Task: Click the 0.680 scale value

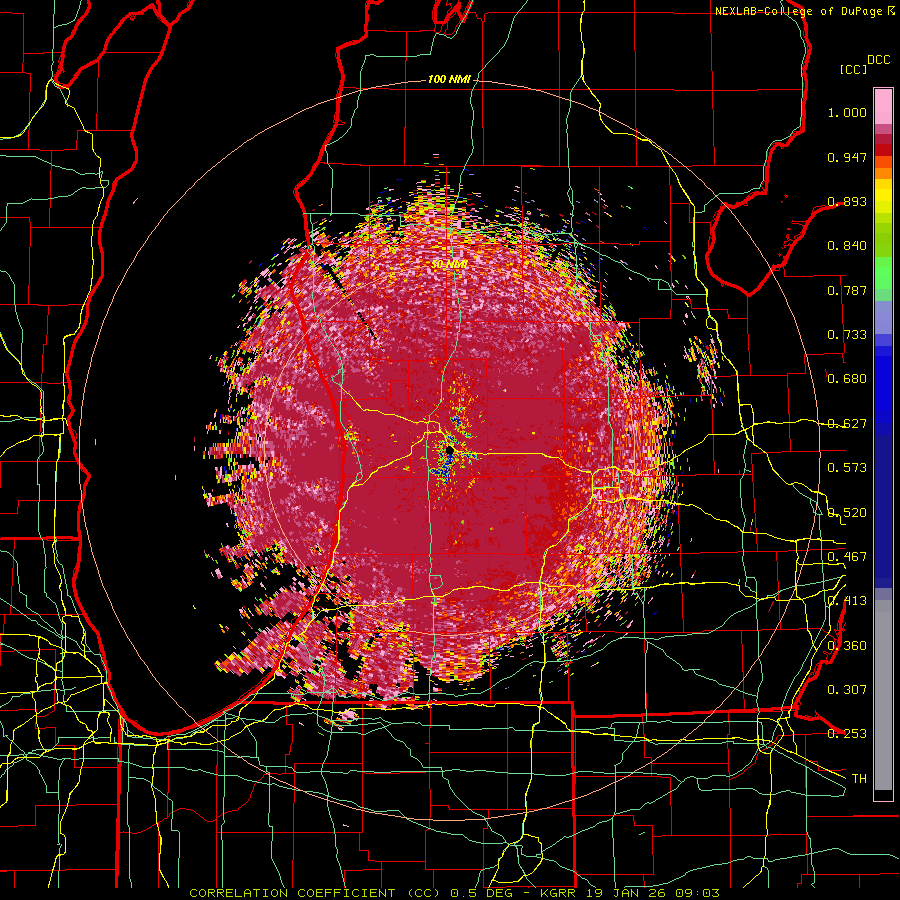Action: [x=847, y=379]
